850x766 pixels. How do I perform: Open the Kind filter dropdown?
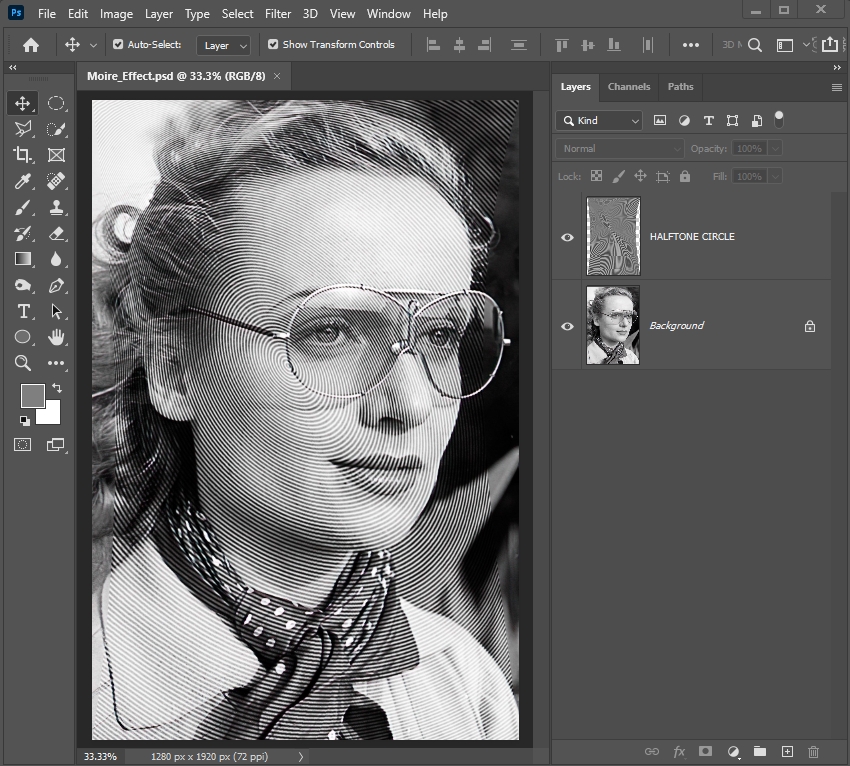coord(600,120)
